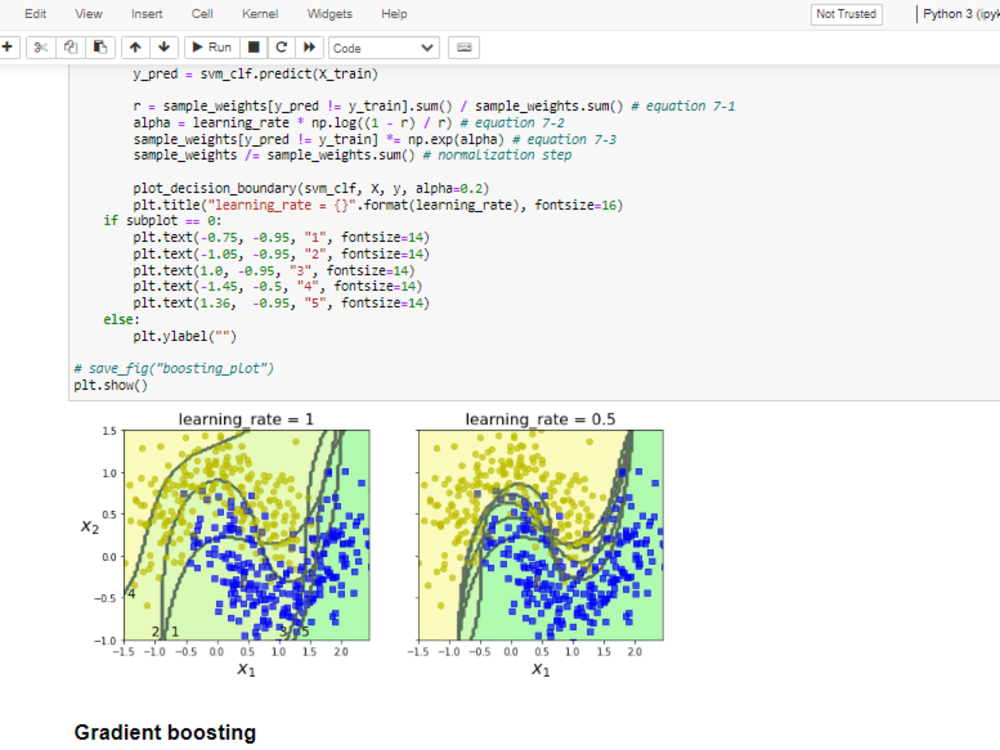Screen dimensions: 1000x750
Task: Open the Edit menu
Action: [x=35, y=14]
